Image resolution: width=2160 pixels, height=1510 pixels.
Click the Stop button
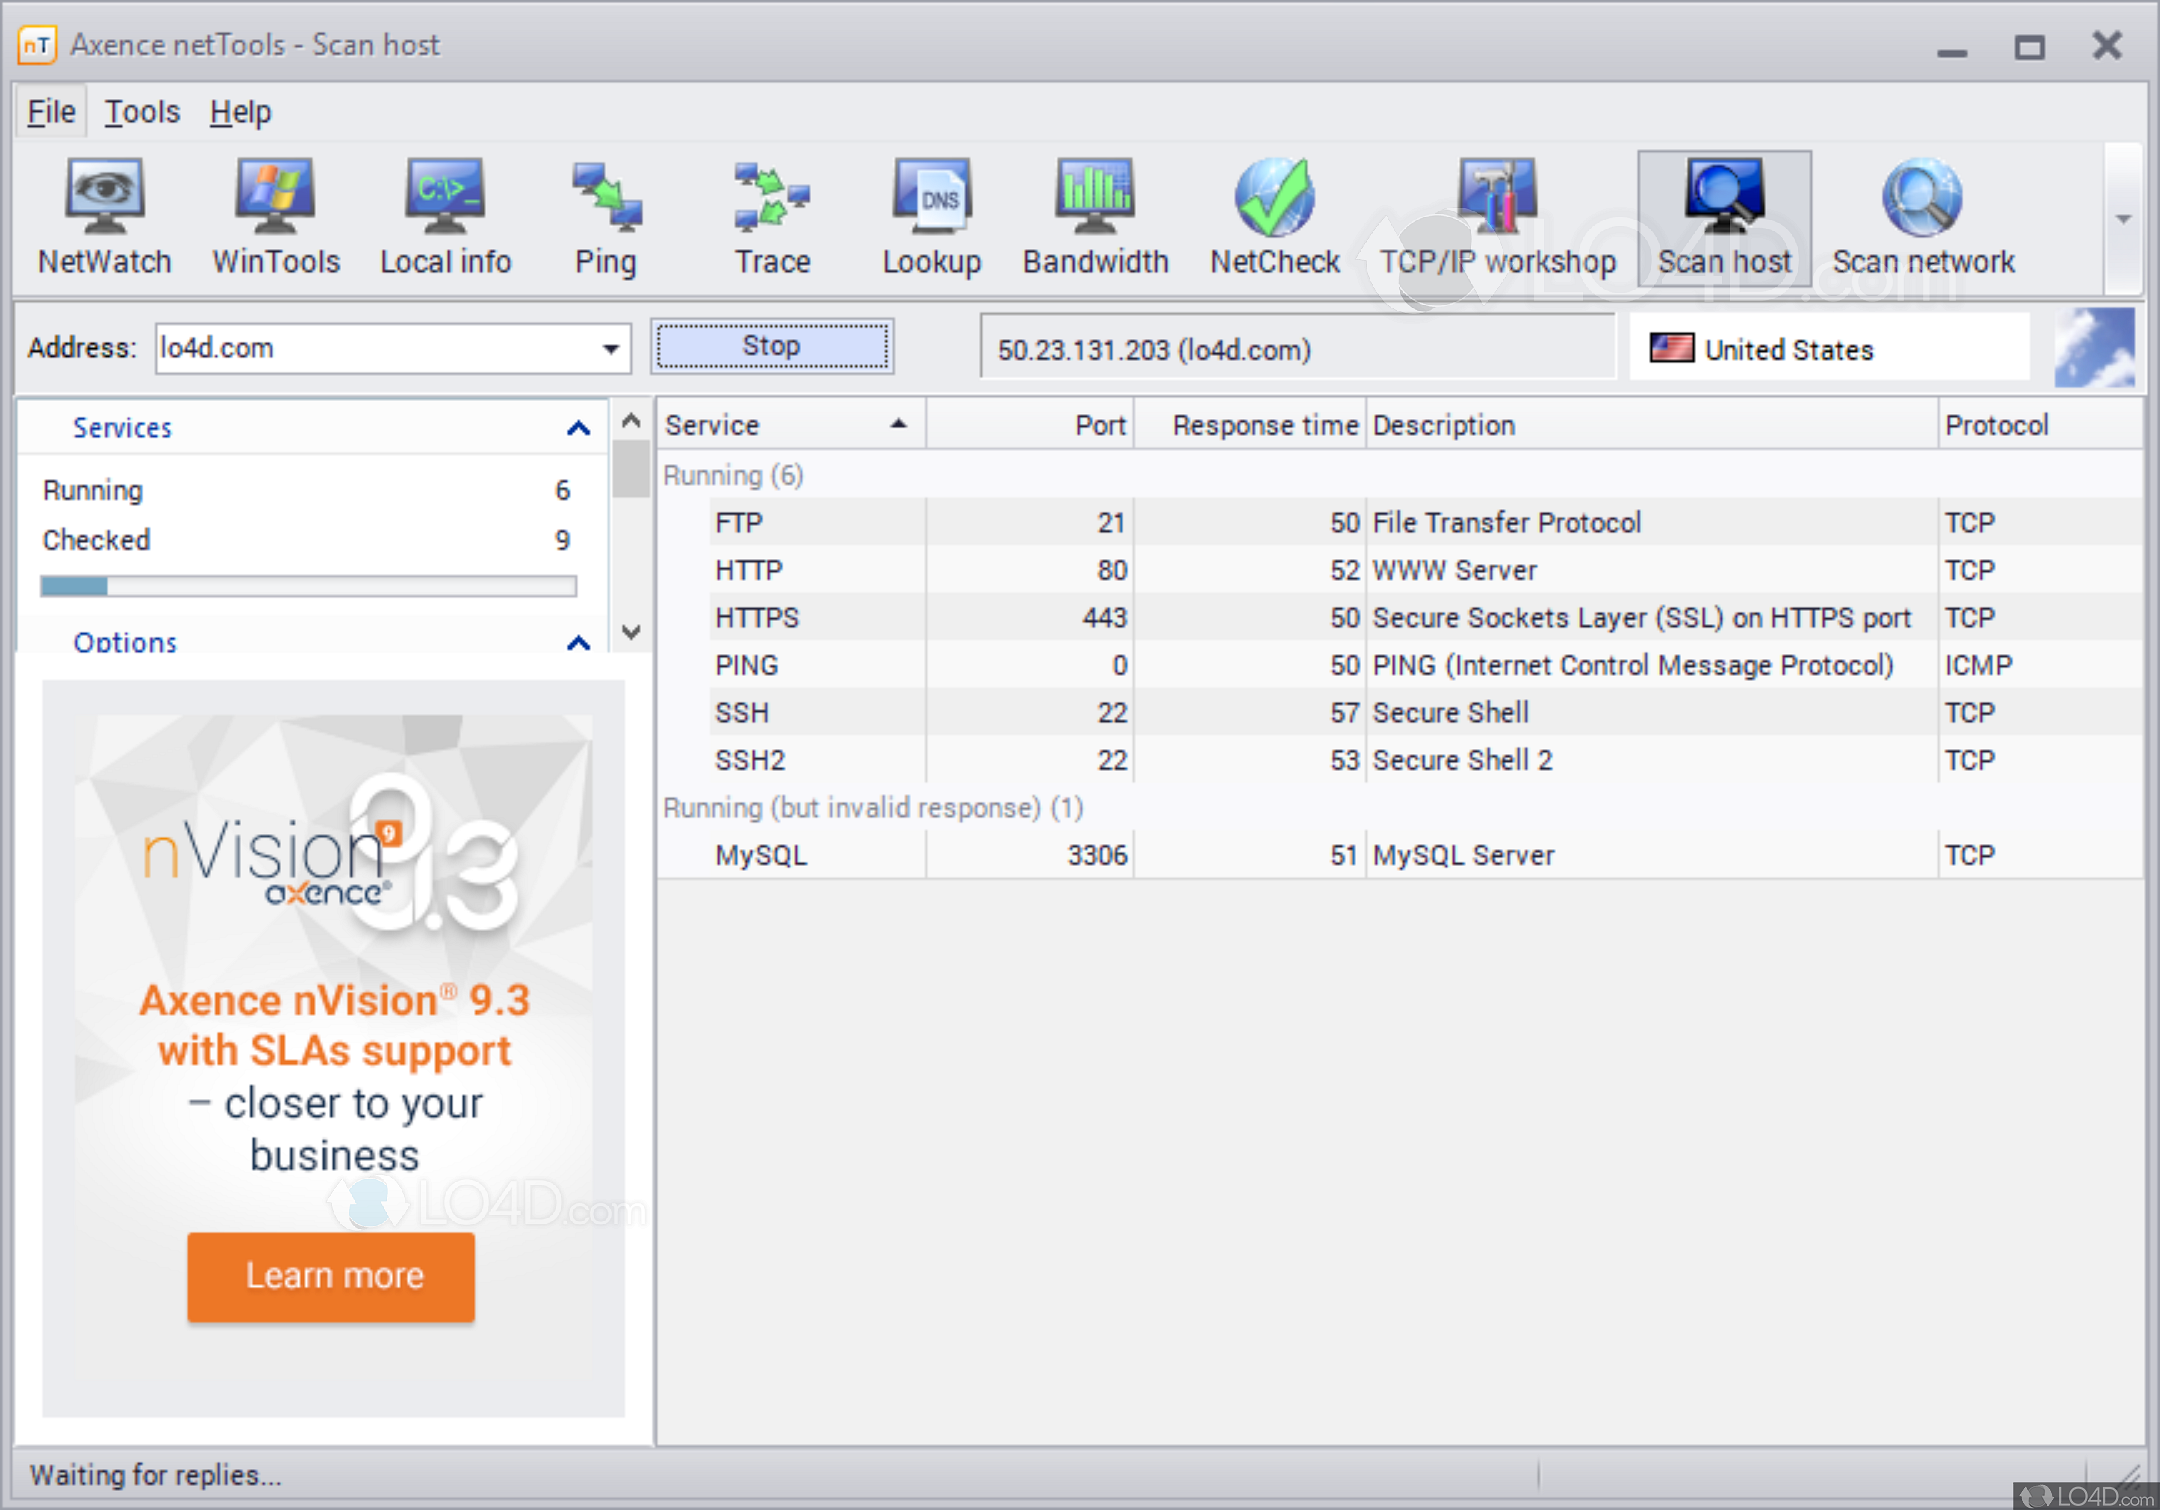771,346
